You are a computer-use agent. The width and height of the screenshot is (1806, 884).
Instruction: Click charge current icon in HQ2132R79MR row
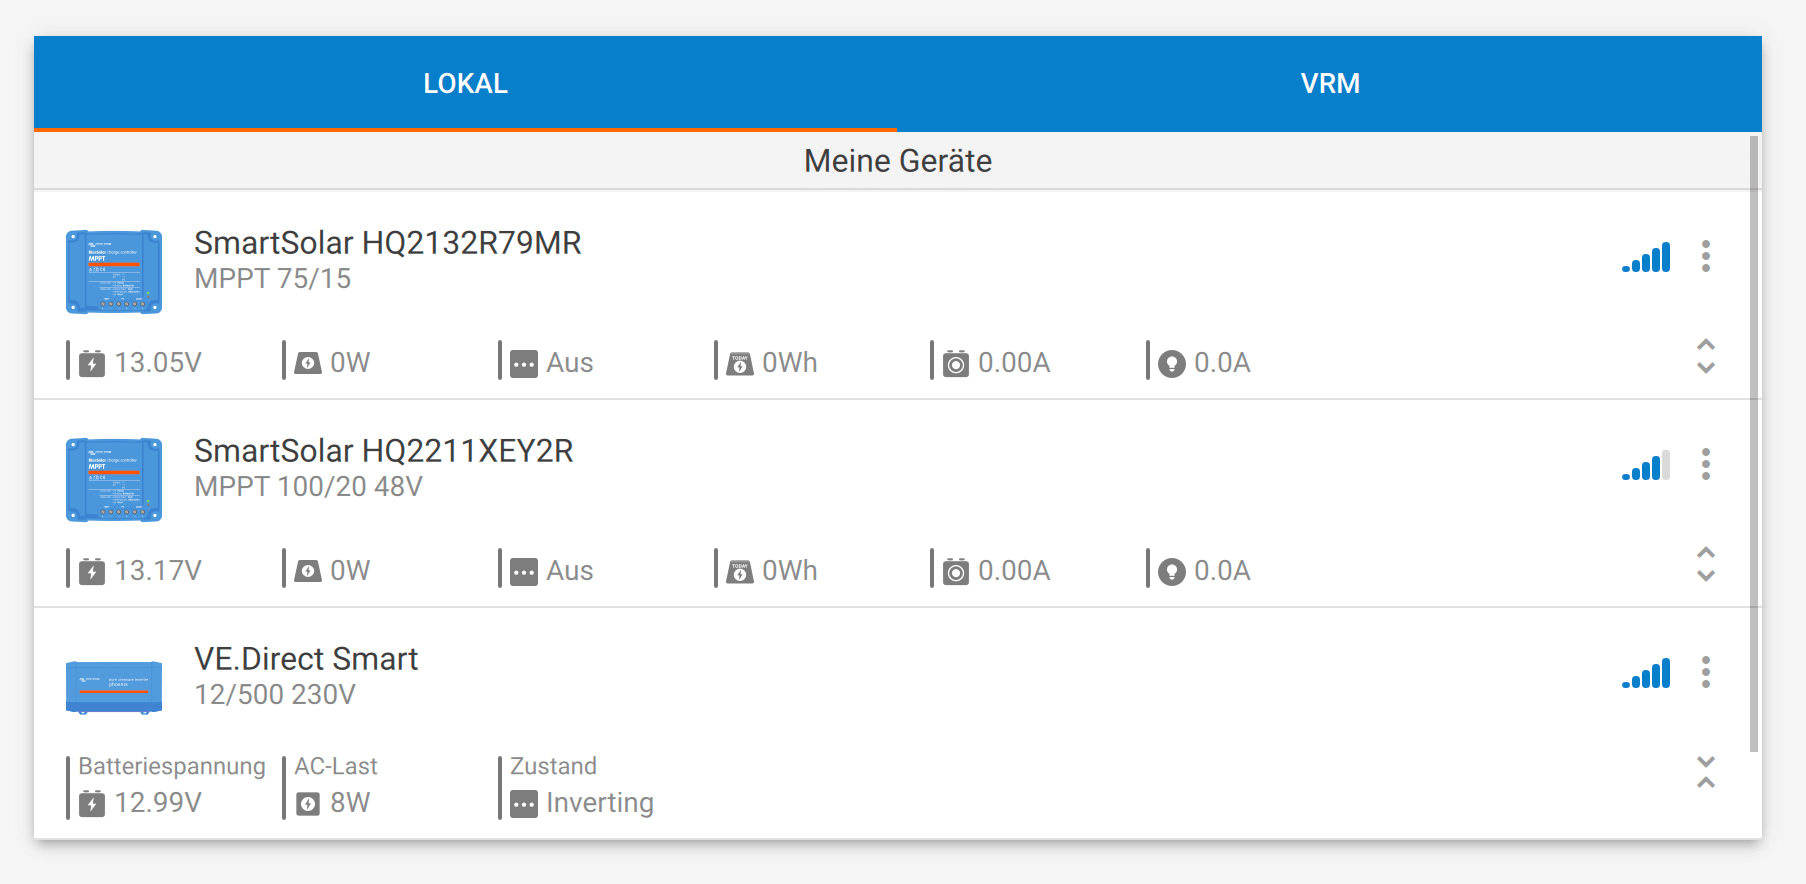pyautogui.click(x=956, y=363)
